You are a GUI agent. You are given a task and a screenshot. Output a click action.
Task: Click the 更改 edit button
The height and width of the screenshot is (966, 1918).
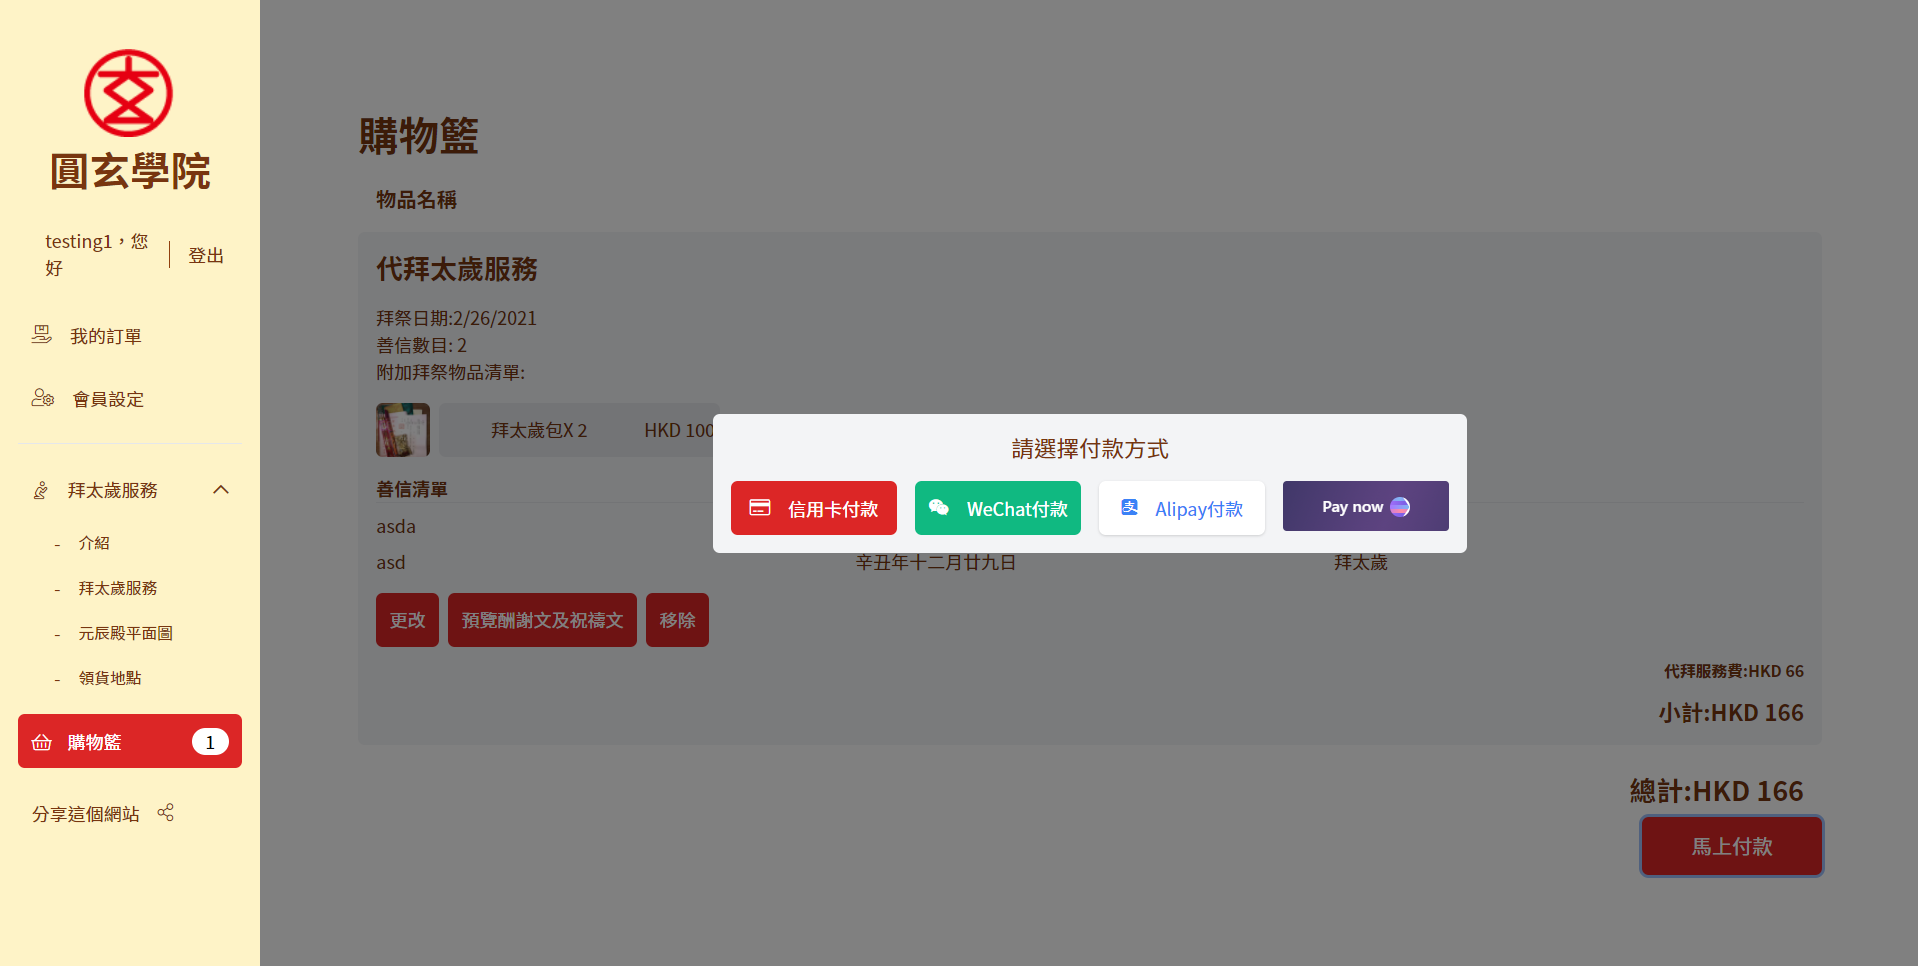[407, 620]
